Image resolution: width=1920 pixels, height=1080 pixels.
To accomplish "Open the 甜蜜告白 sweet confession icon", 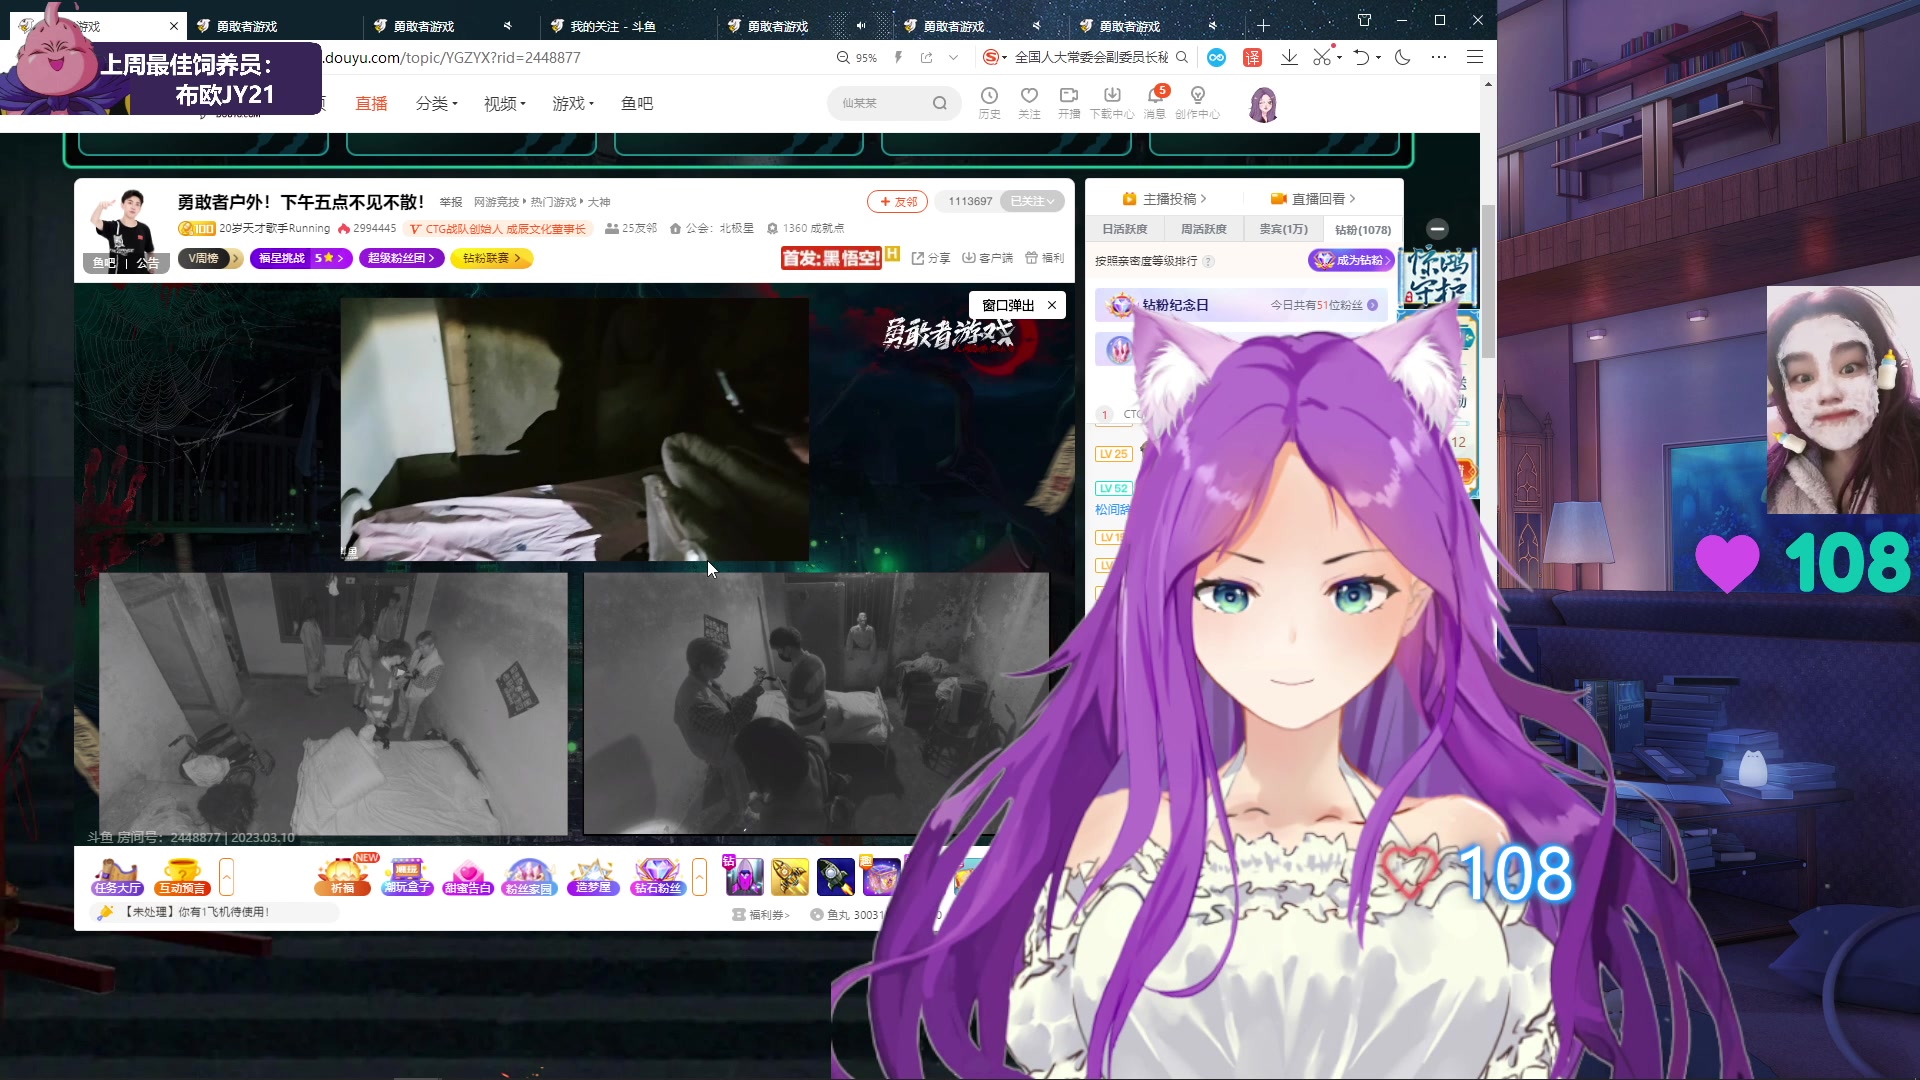I will click(468, 876).
